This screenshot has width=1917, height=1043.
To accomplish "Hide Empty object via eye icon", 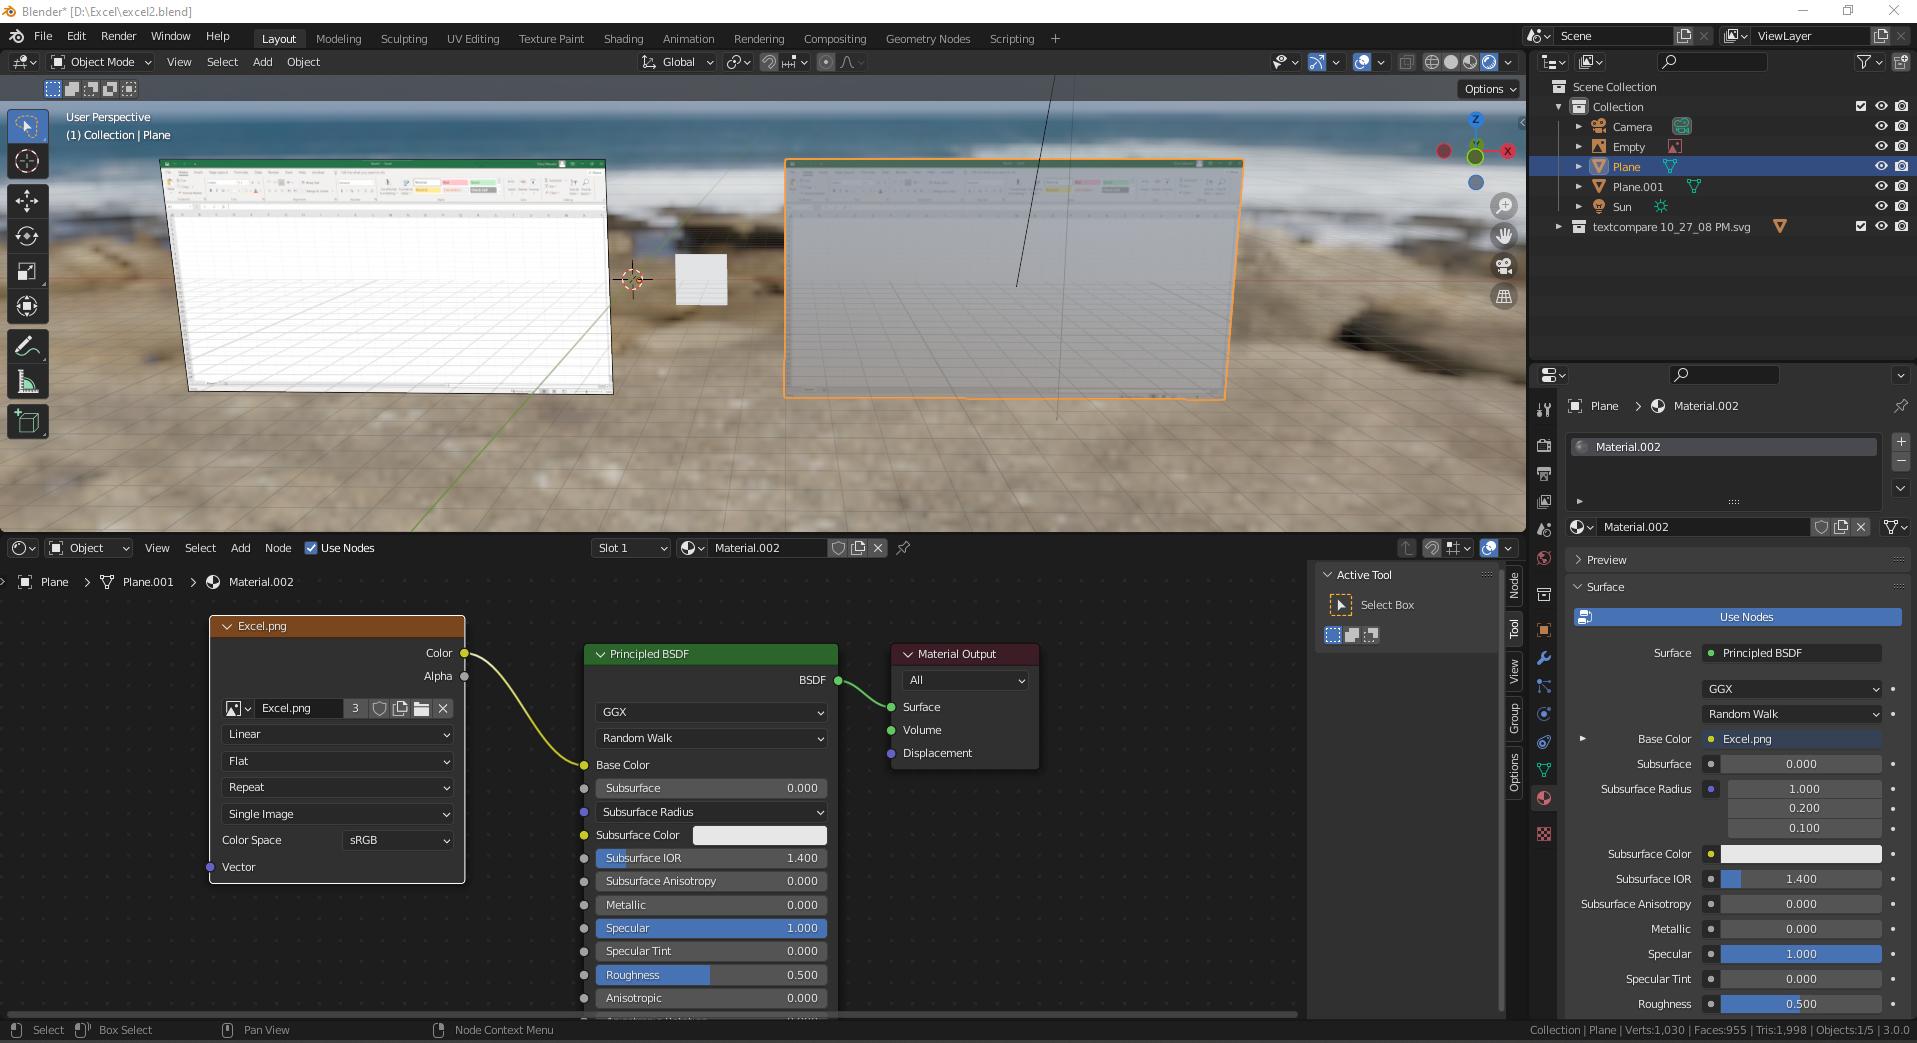I will [1881, 147].
